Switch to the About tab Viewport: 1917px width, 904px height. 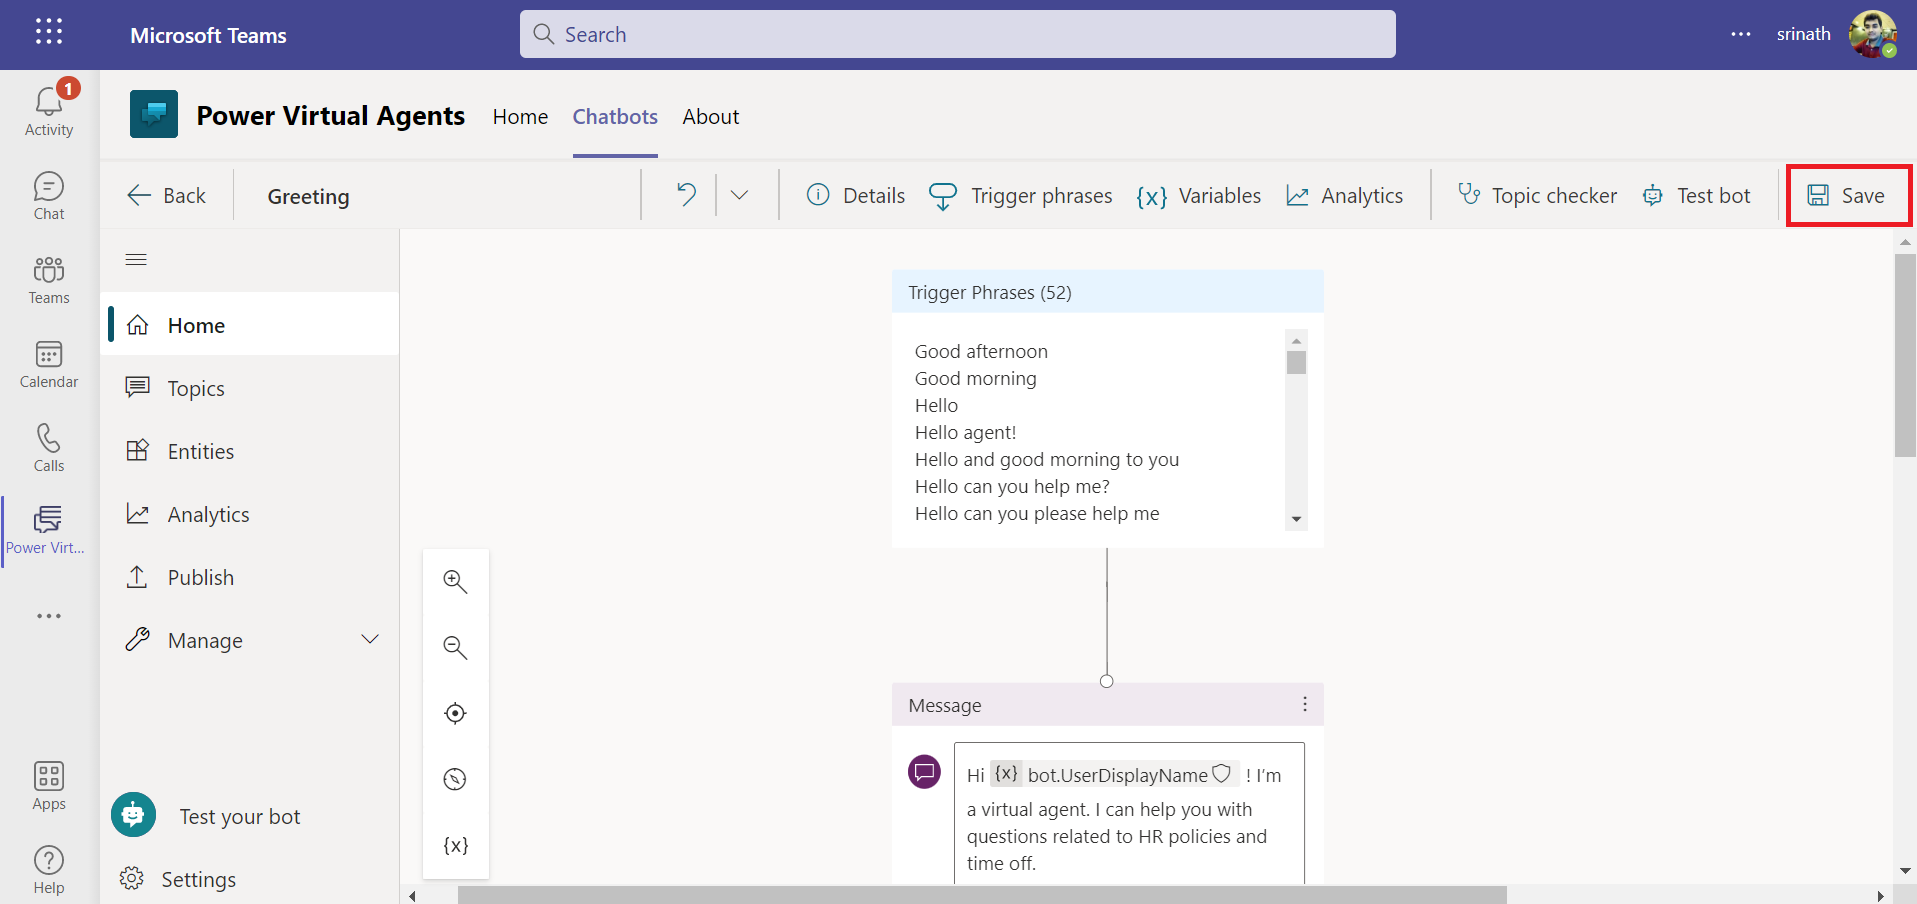coord(710,117)
